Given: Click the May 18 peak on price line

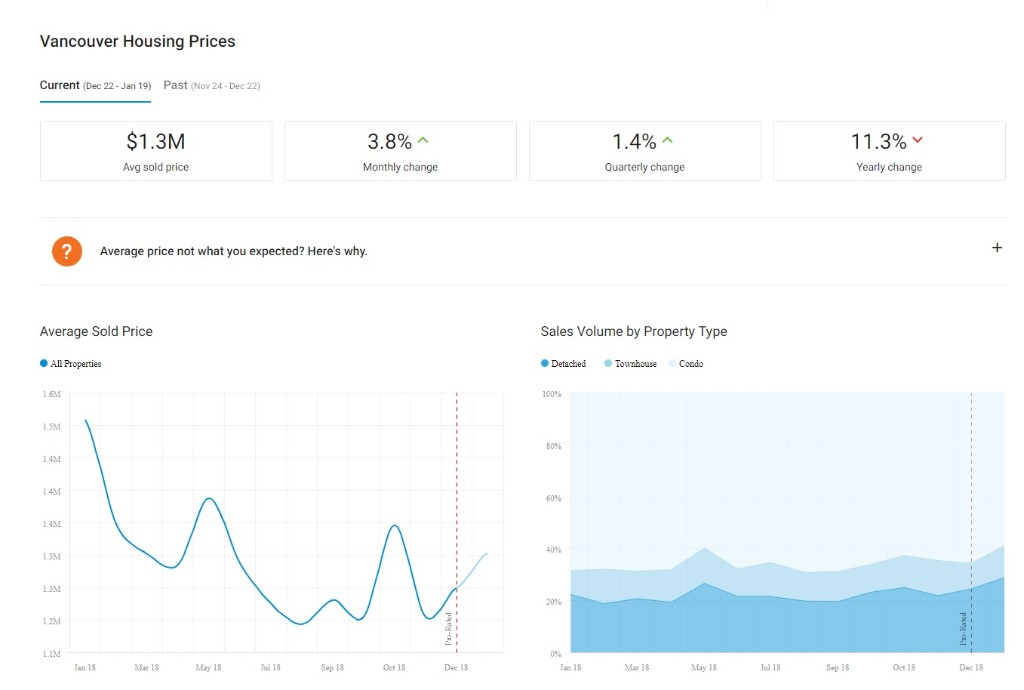Looking at the screenshot, I should (209, 498).
